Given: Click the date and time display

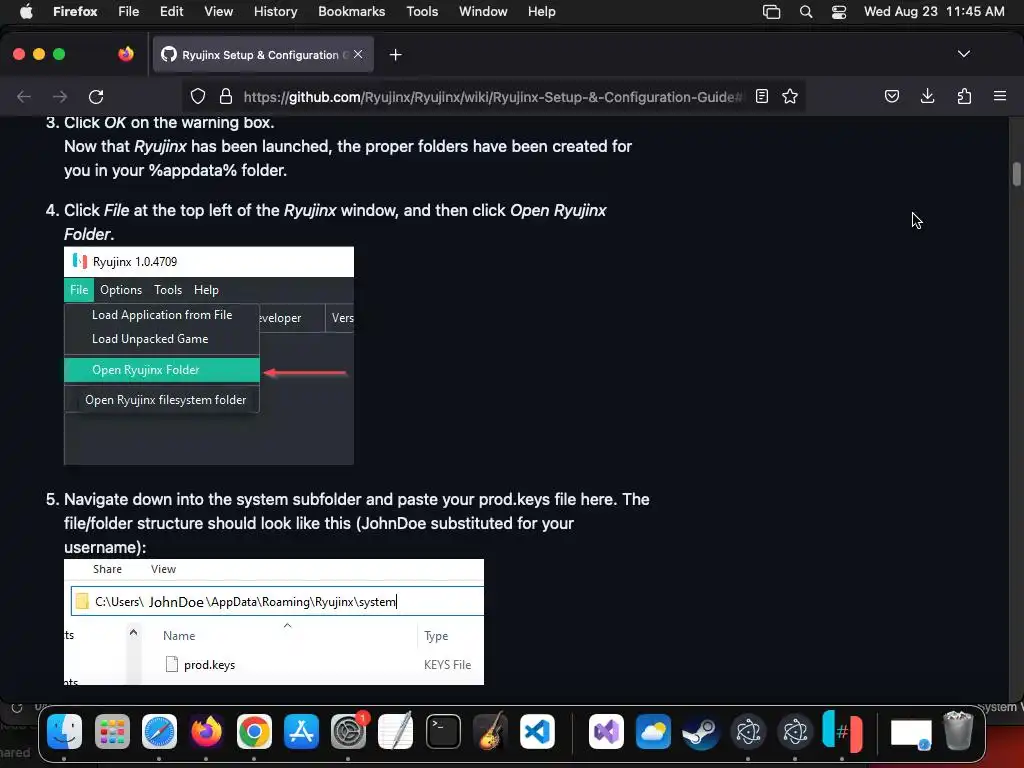Looking at the screenshot, I should tap(934, 12).
